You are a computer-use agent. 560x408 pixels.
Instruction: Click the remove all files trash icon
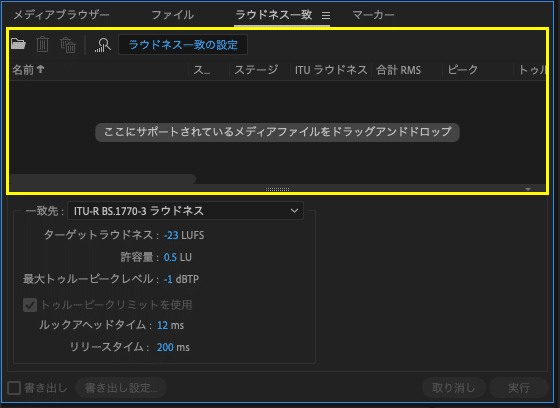click(68, 45)
